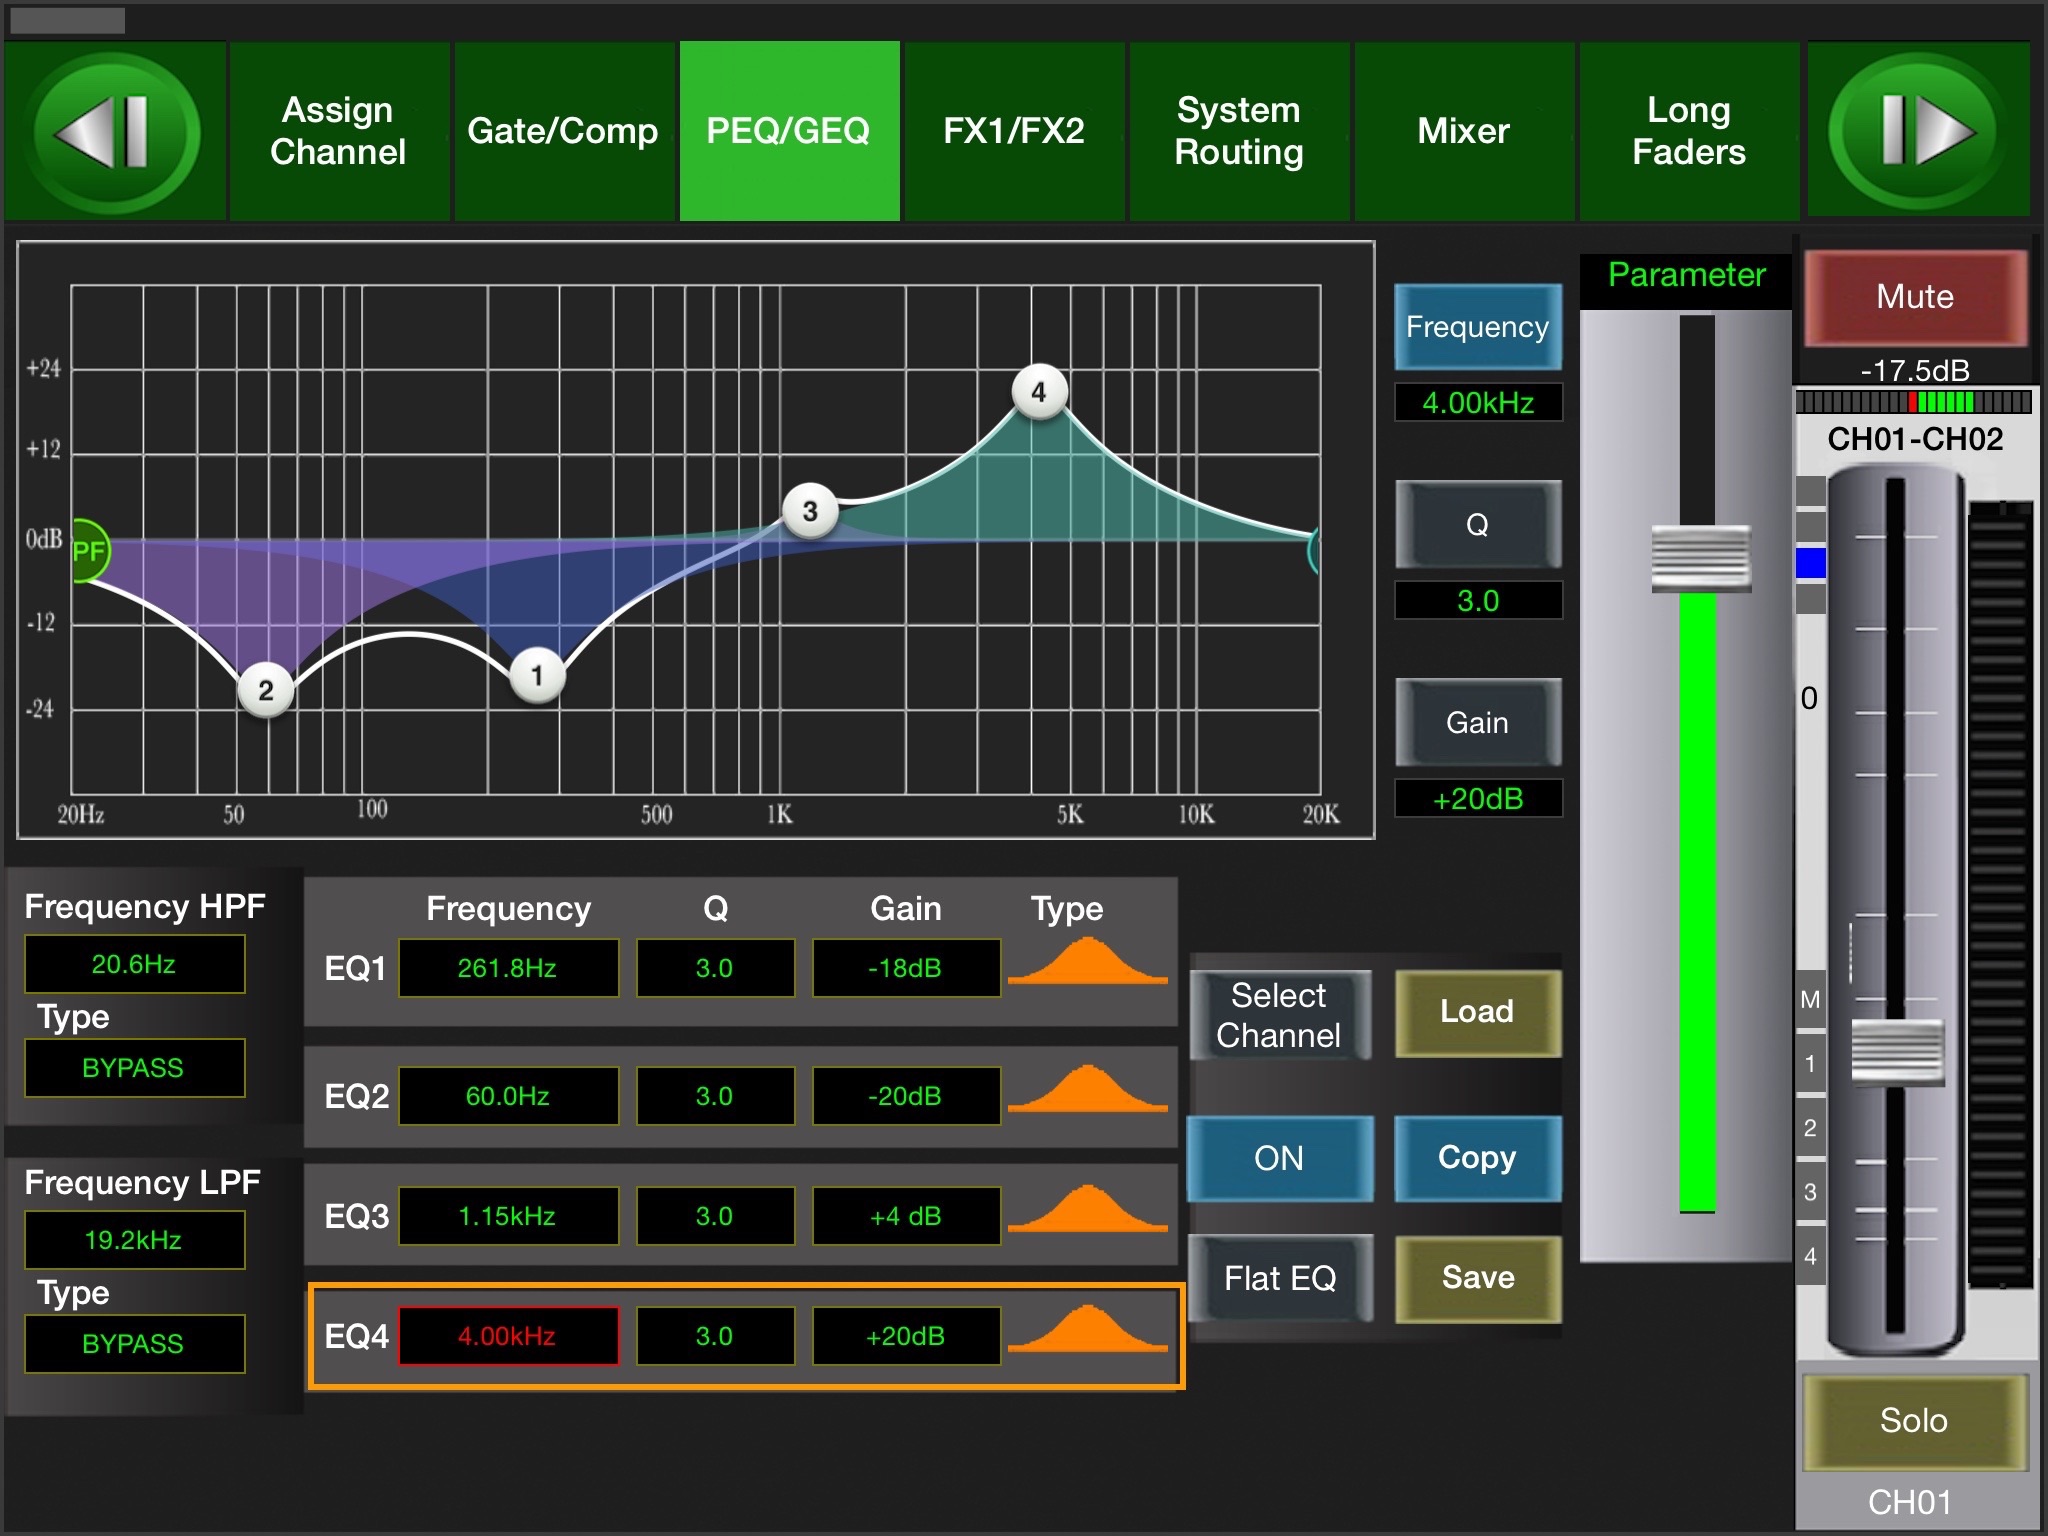Select layer 1 on fader strip
This screenshot has height=1536, width=2048.
coord(1810,1064)
